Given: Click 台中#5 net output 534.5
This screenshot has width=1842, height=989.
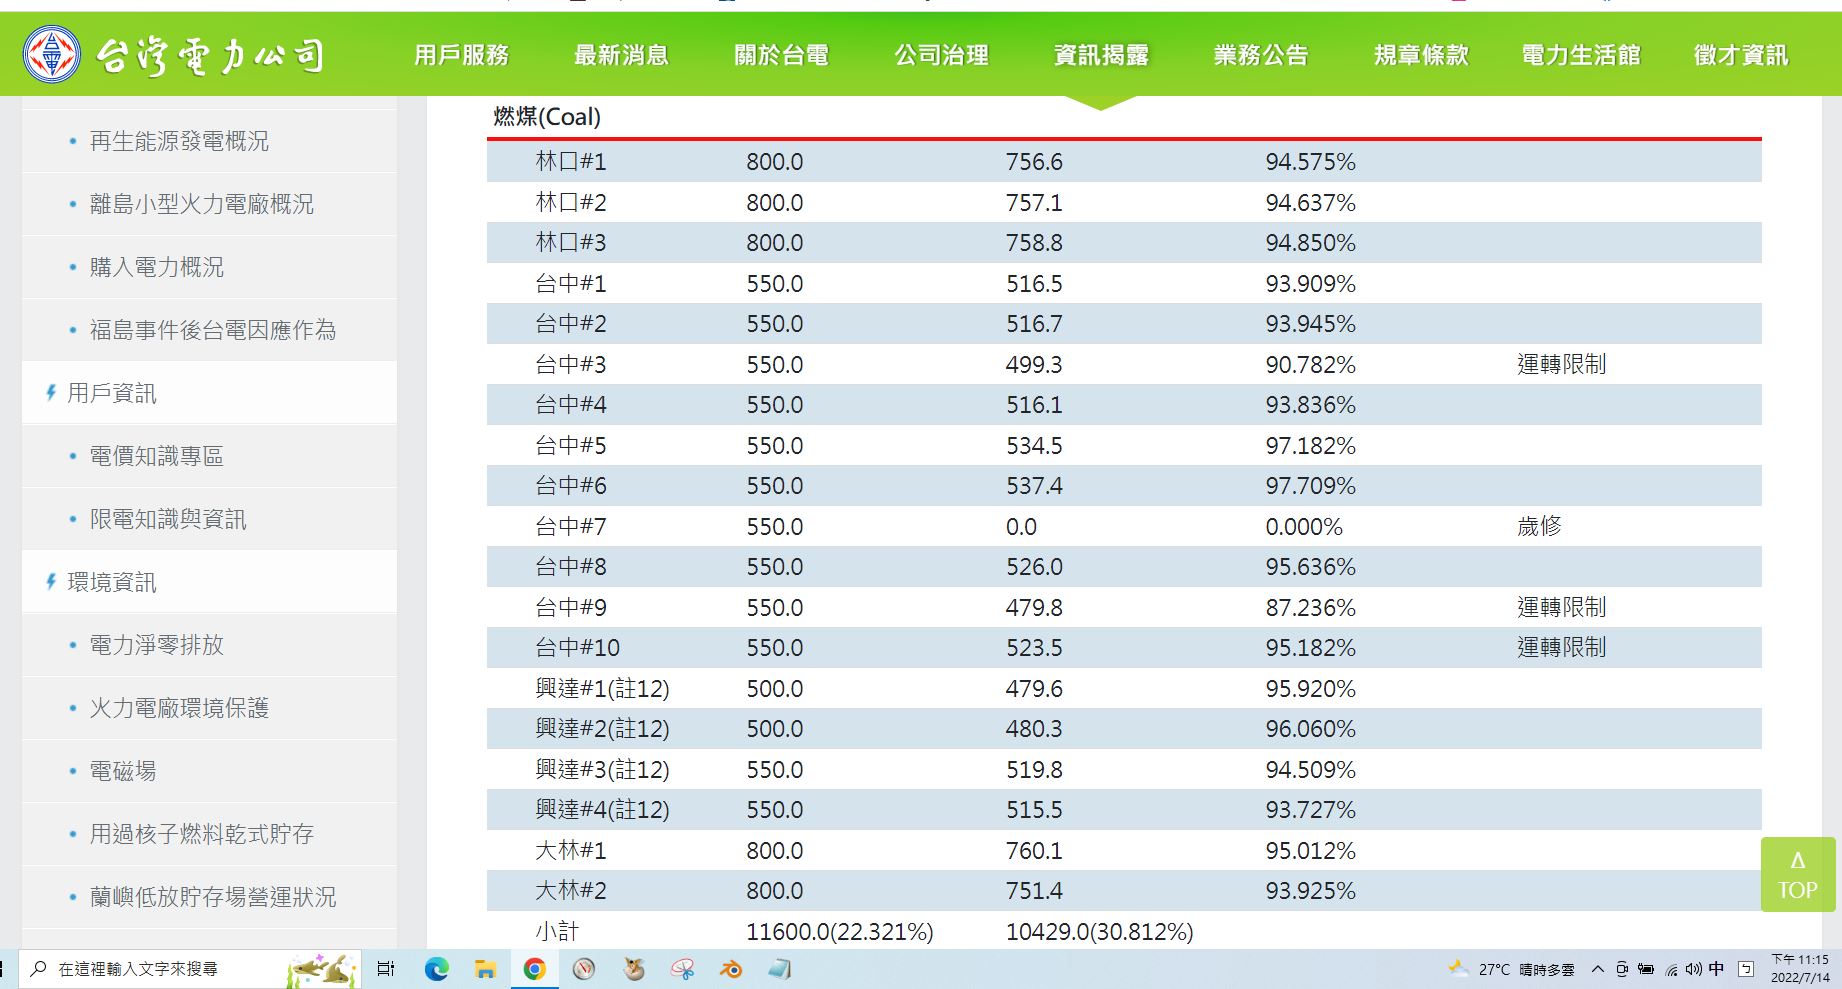Looking at the screenshot, I should tap(1034, 445).
